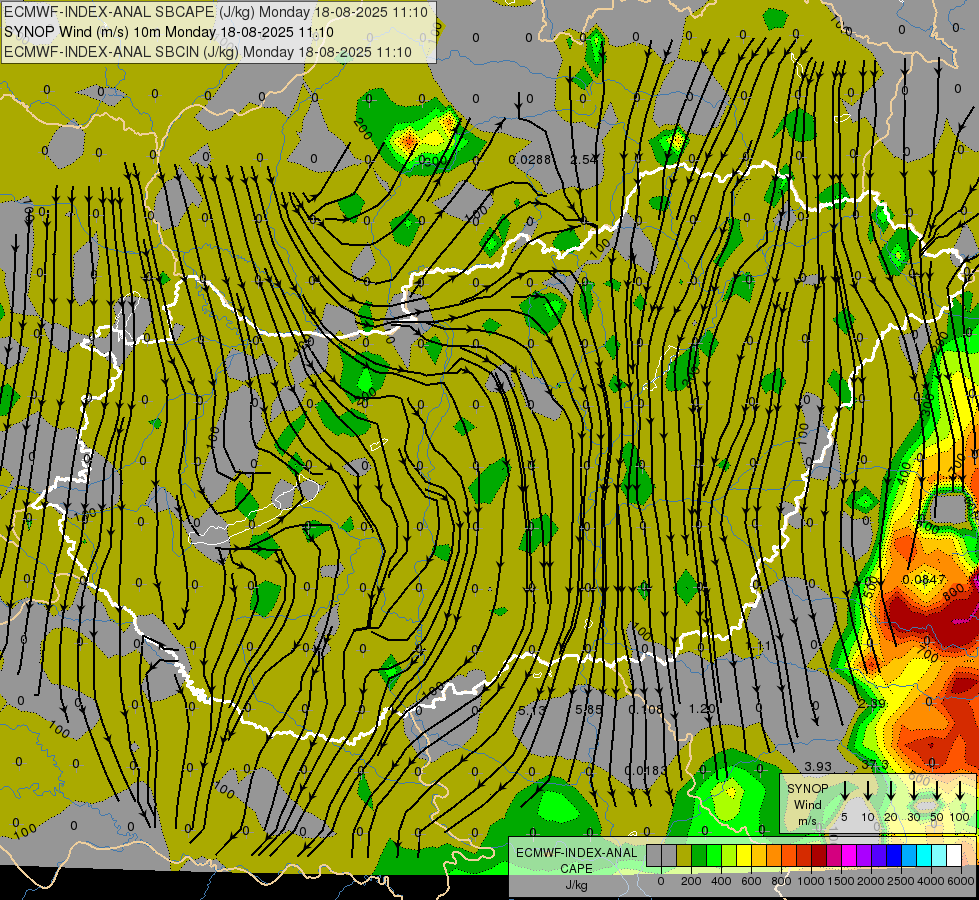This screenshot has width=979, height=900.
Task: Click the 2500 tick label on color scale
Action: [x=900, y=881]
